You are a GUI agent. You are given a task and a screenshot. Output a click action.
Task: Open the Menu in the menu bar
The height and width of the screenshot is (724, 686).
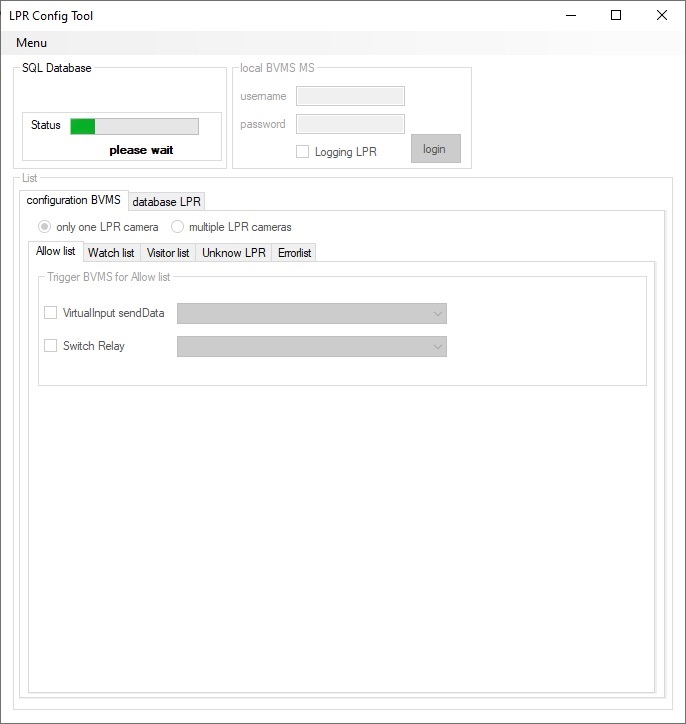31,43
